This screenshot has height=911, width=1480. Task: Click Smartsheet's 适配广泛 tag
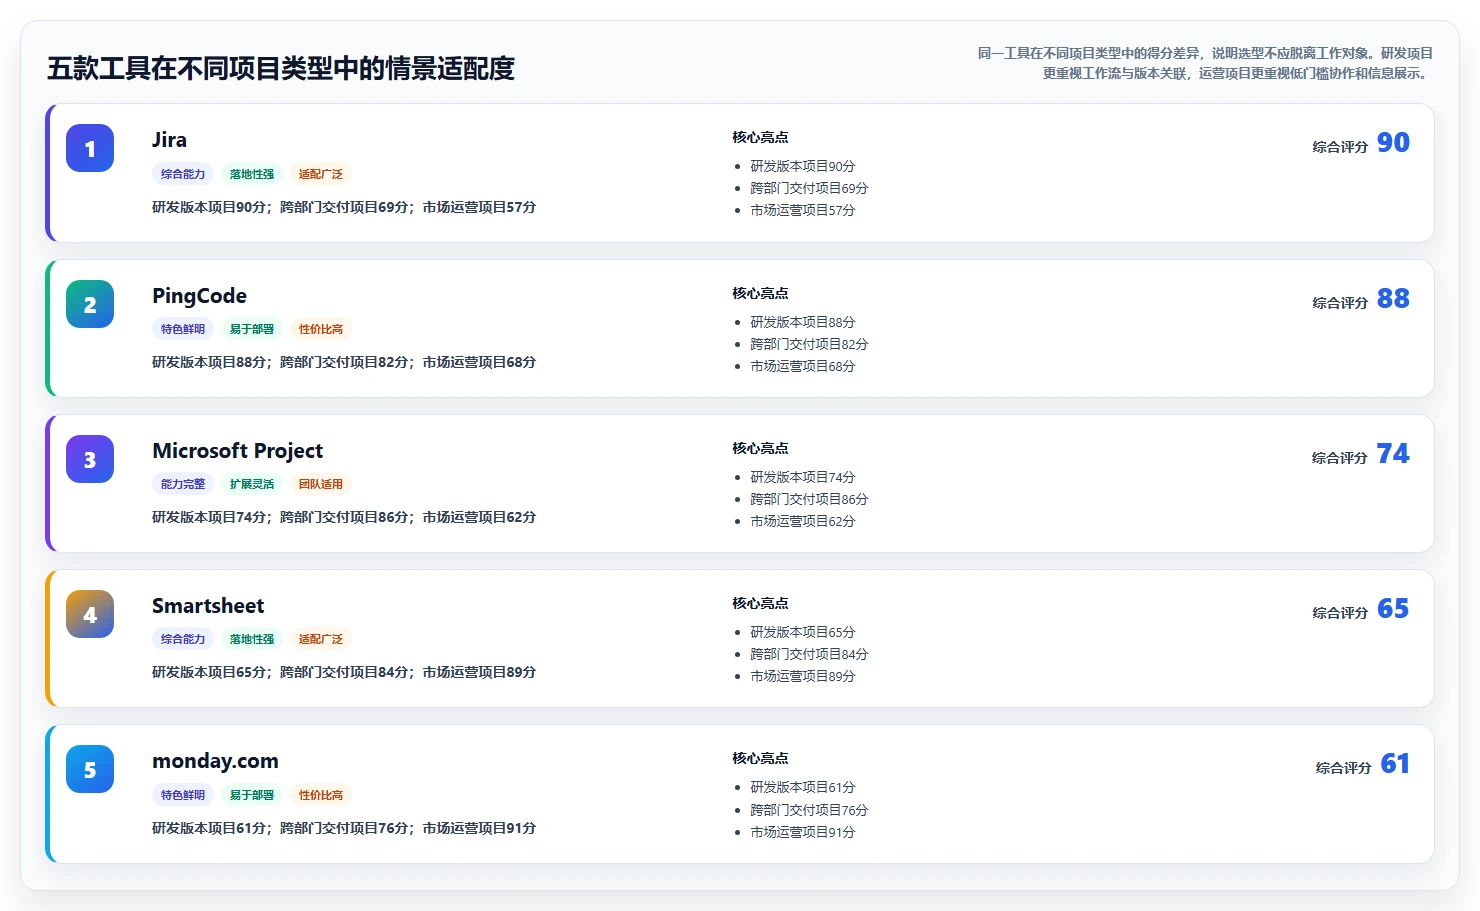[321, 639]
